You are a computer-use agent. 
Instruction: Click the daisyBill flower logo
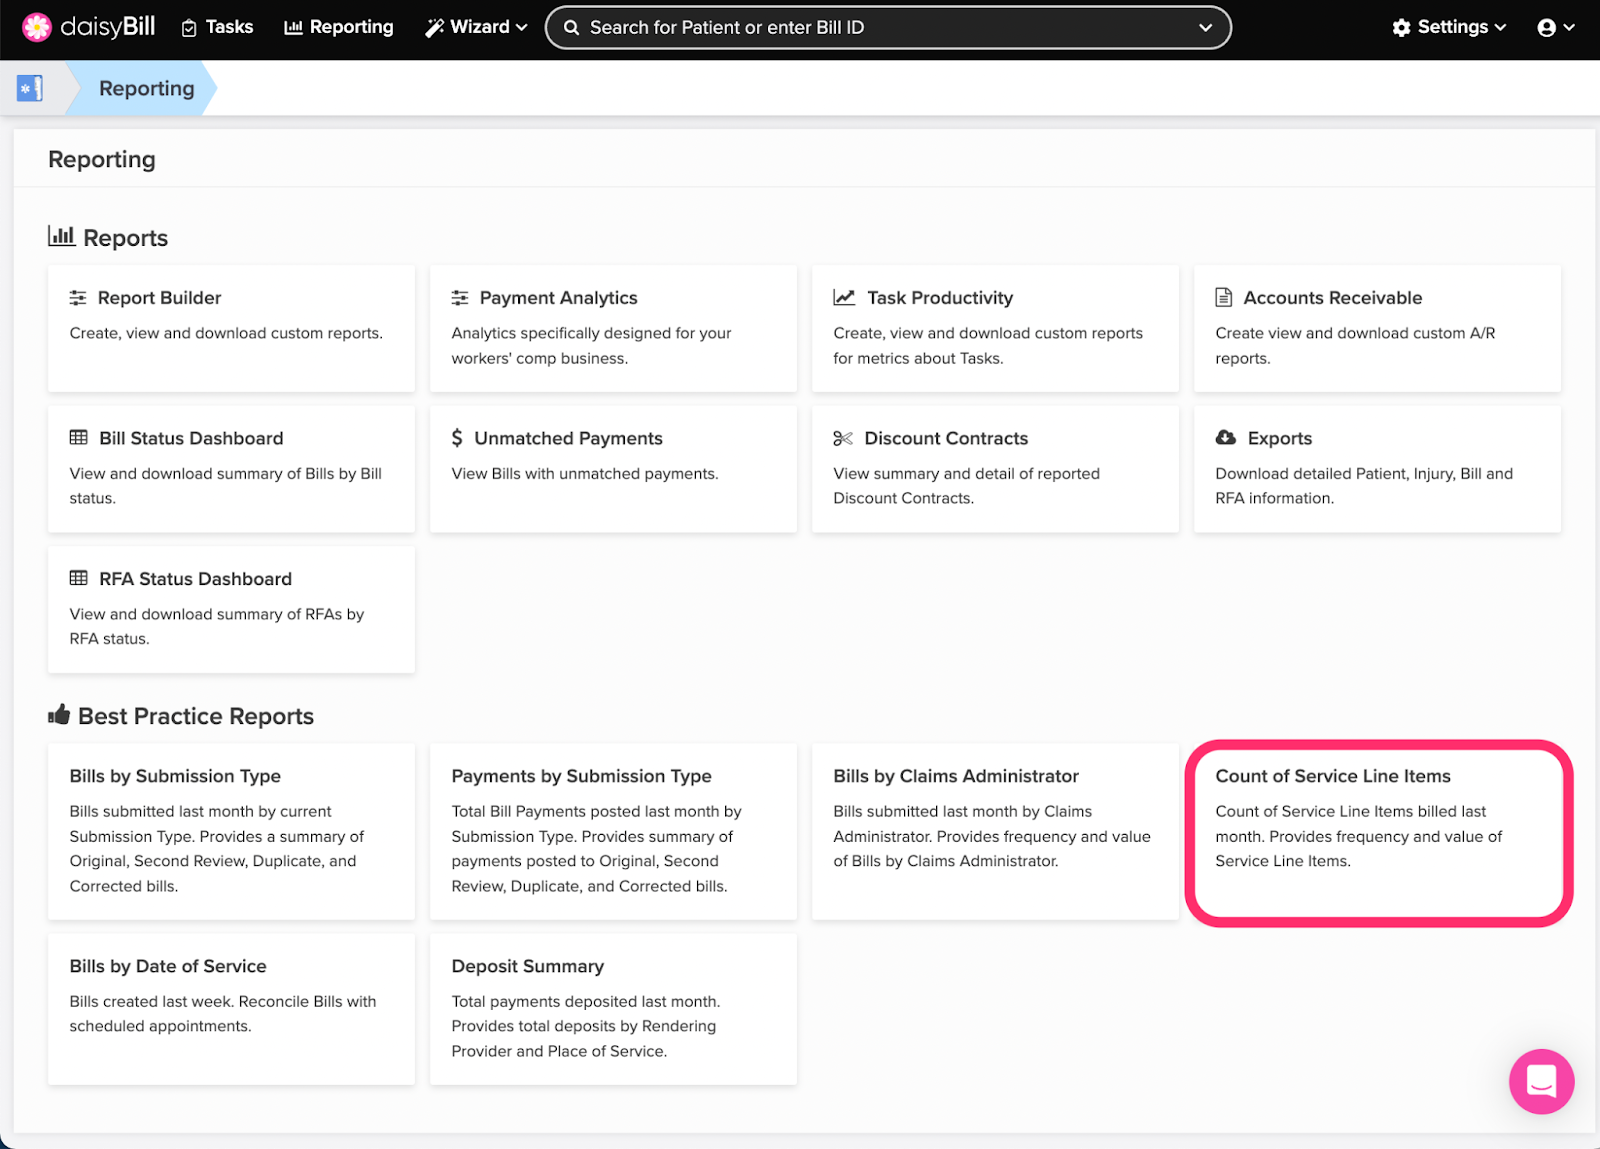coord(37,27)
